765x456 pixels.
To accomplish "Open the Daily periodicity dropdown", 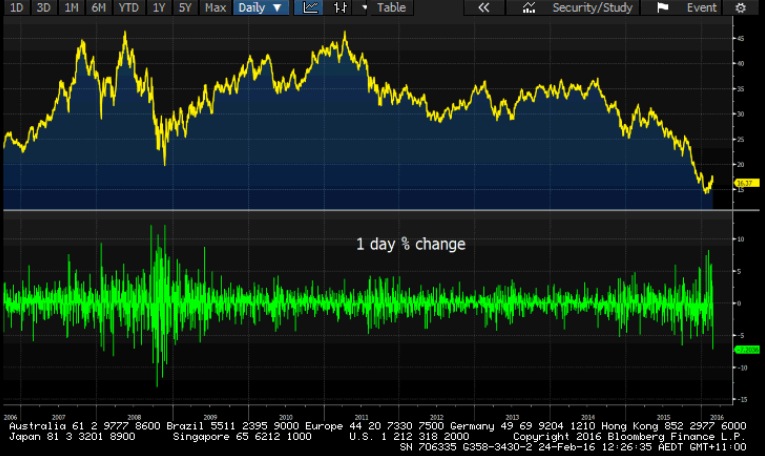I will pos(260,8).
